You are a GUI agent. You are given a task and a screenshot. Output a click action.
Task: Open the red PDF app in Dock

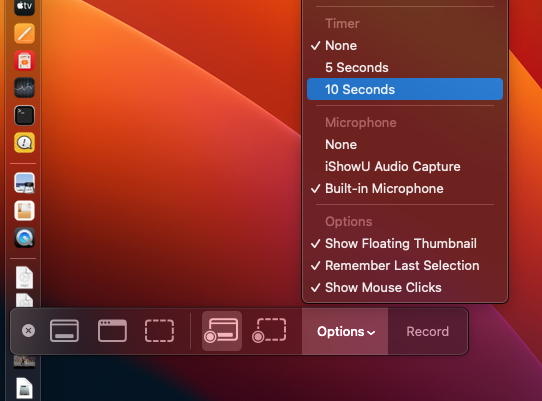pyautogui.click(x=24, y=60)
